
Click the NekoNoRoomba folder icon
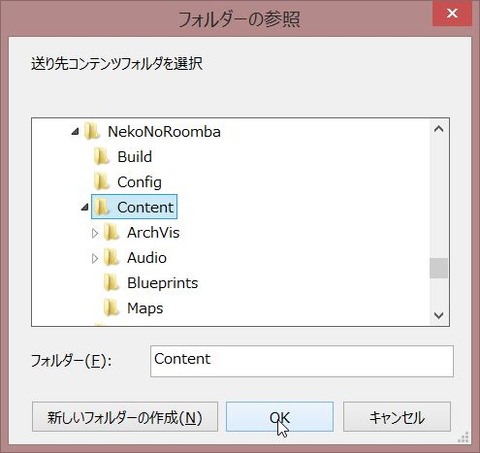click(x=92, y=131)
